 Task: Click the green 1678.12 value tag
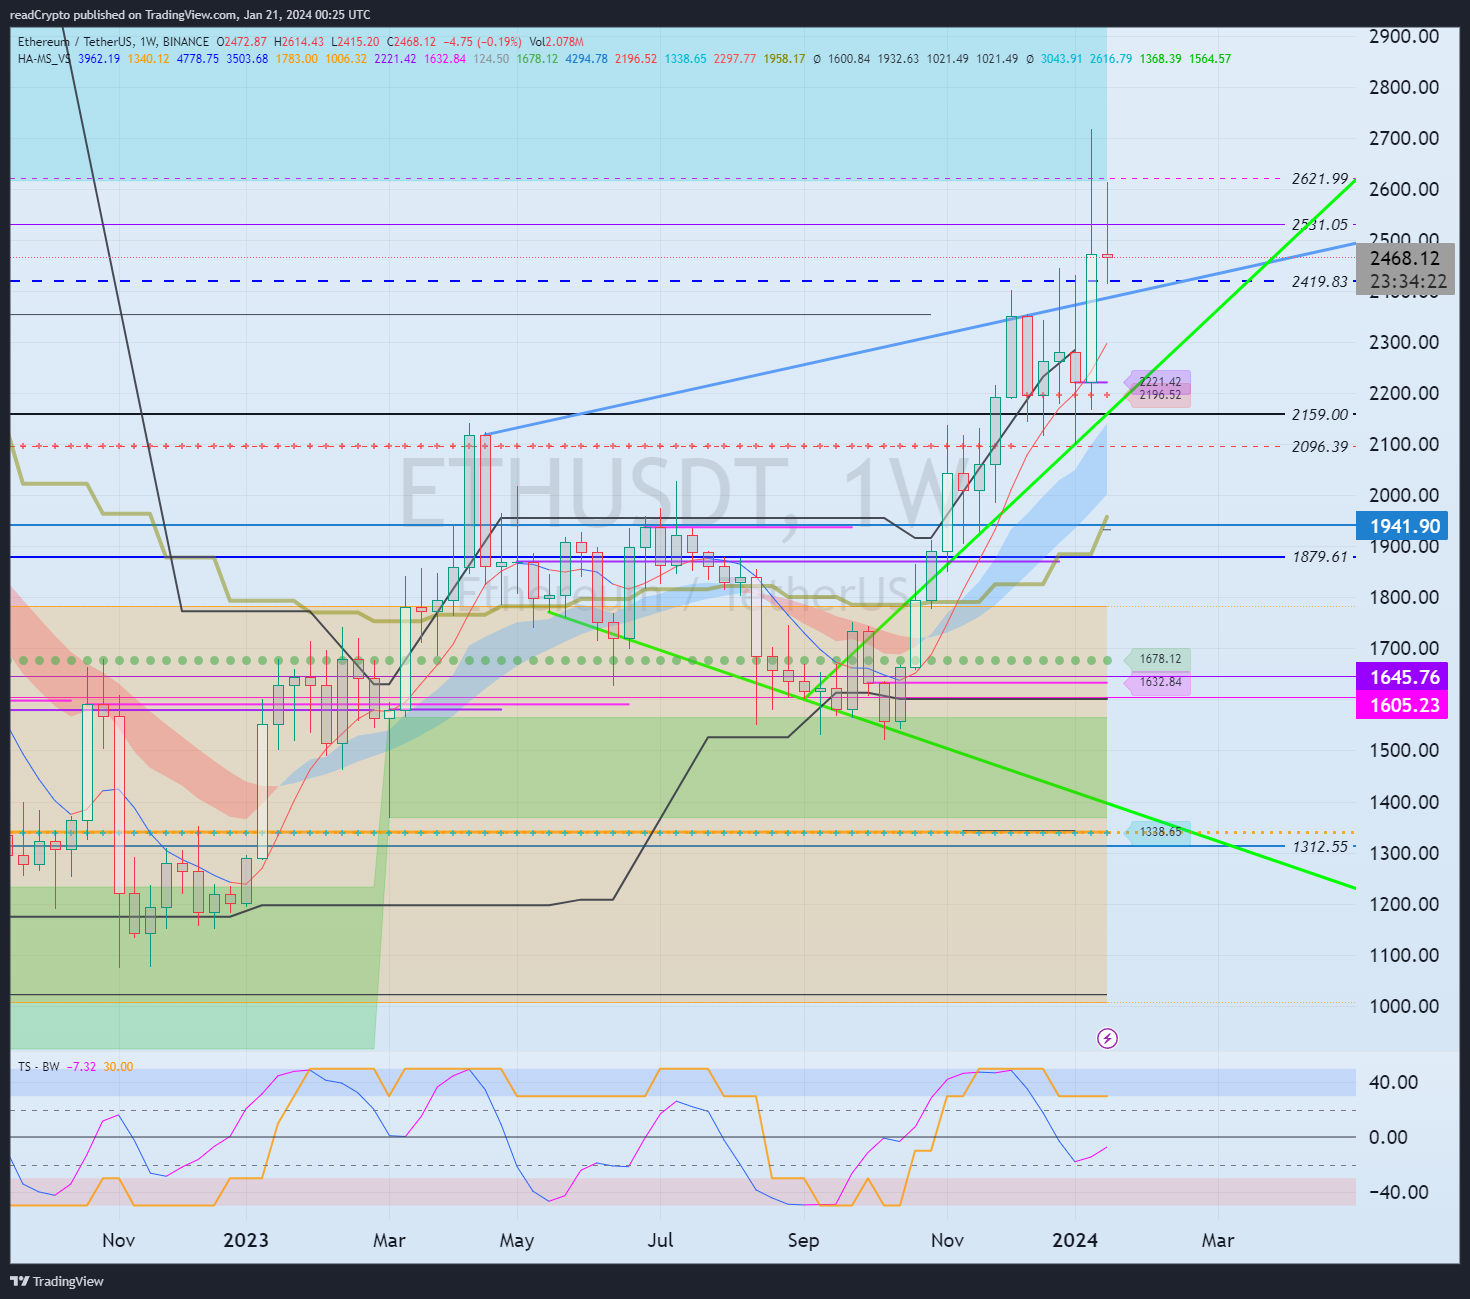click(x=1160, y=659)
